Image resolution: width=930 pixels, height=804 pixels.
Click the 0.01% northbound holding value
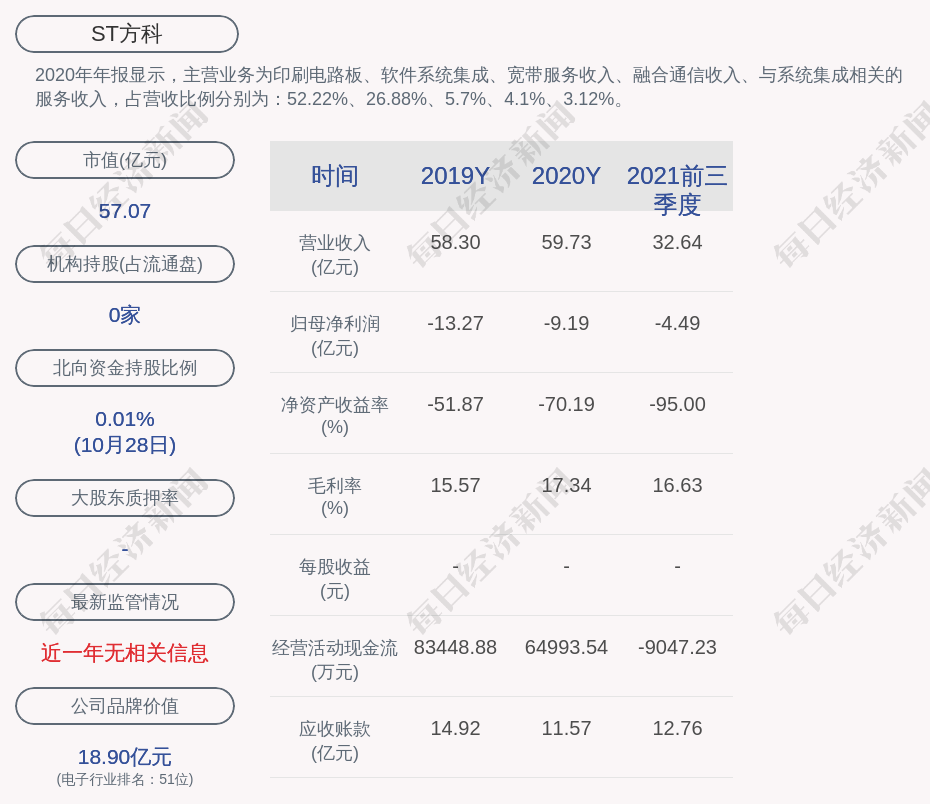click(x=125, y=419)
